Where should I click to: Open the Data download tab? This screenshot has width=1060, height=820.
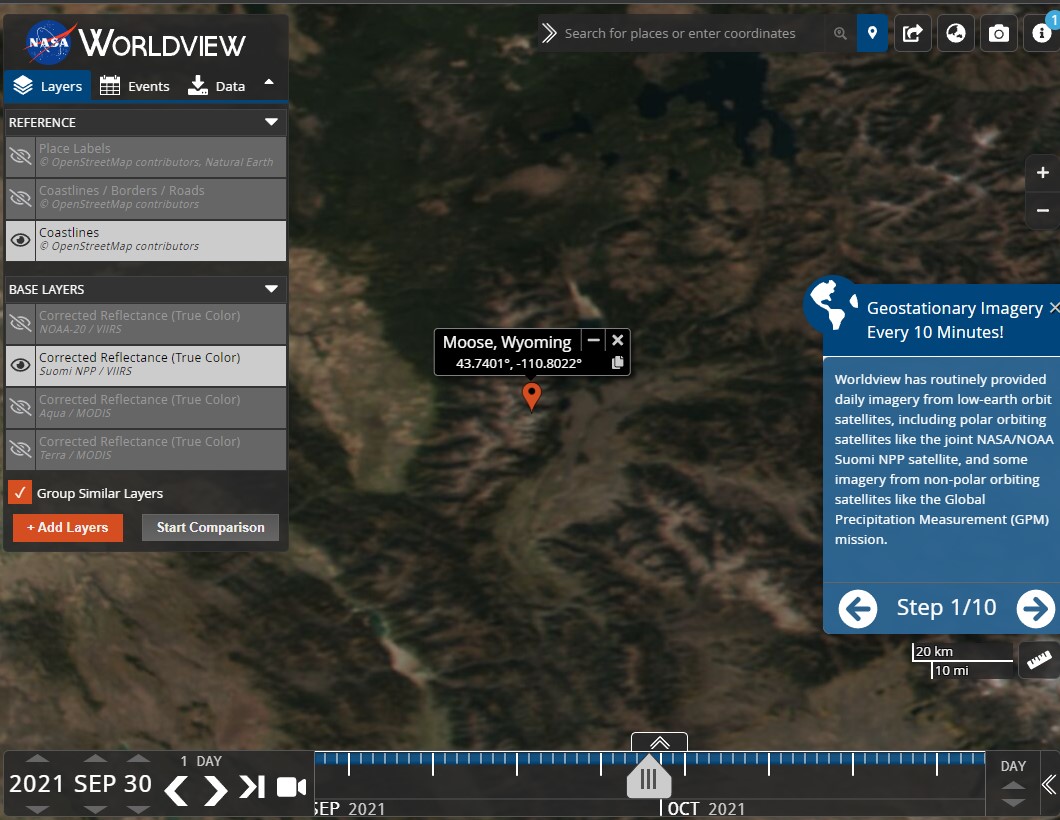click(216, 86)
